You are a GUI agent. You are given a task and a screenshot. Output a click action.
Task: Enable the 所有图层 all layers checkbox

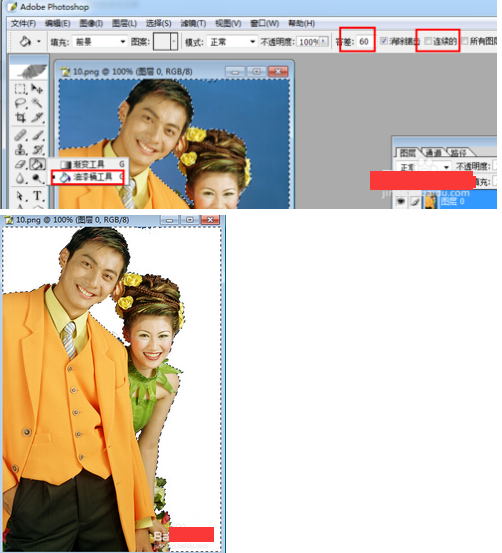pos(465,41)
